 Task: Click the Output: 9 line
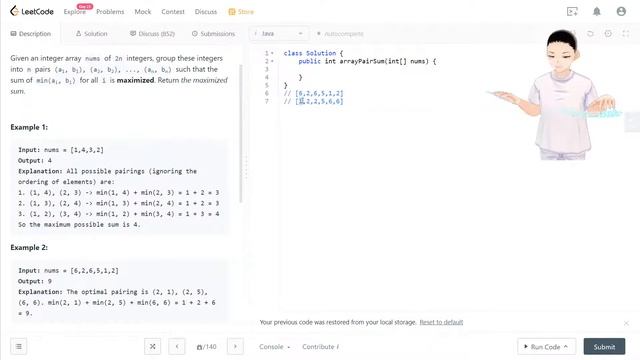click(x=35, y=281)
